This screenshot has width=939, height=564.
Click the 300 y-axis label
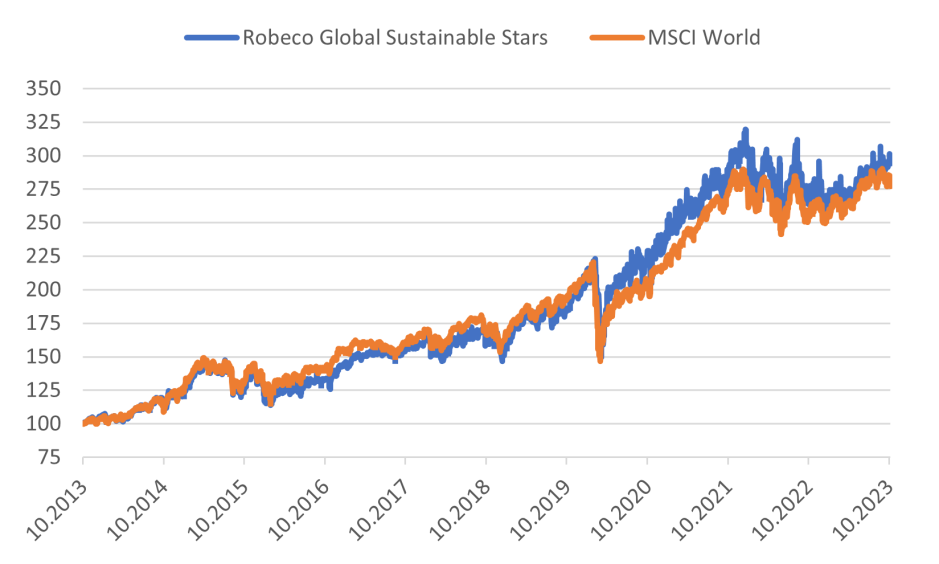tap(43, 156)
